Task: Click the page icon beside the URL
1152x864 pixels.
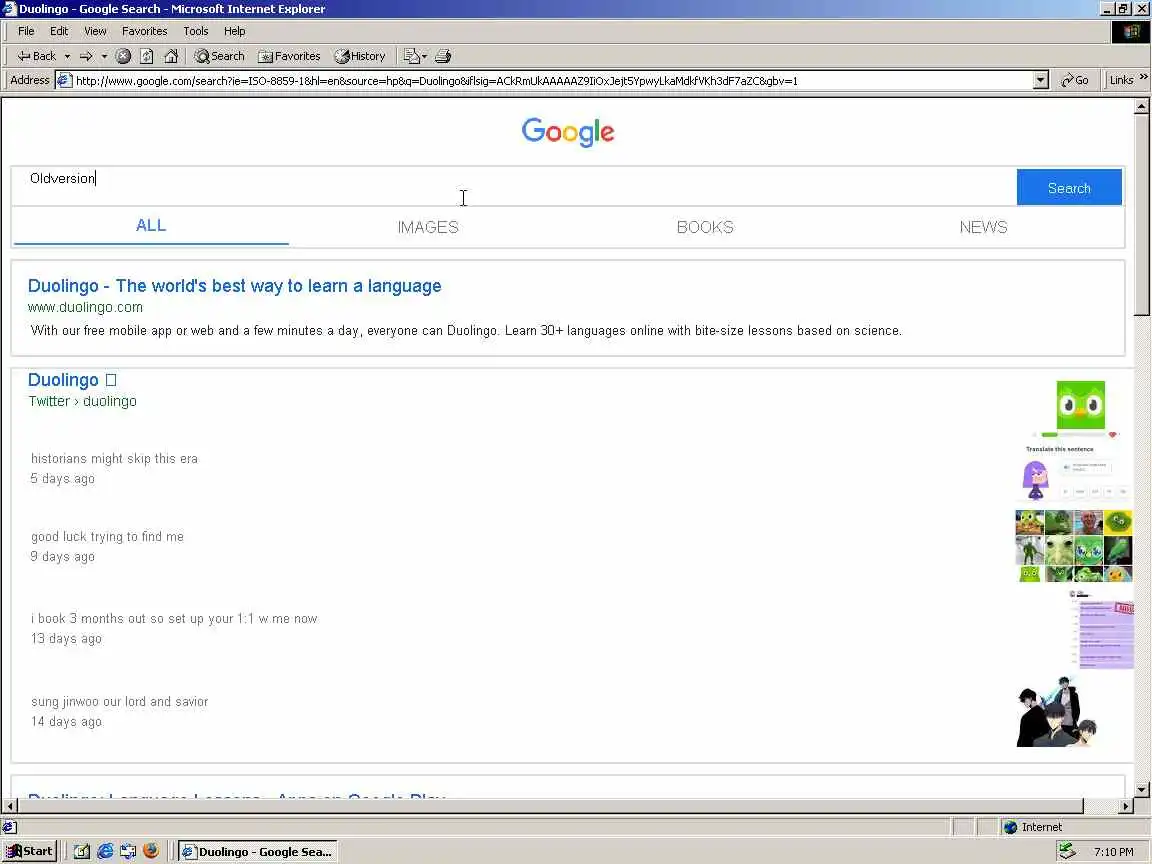Action: 65,81
